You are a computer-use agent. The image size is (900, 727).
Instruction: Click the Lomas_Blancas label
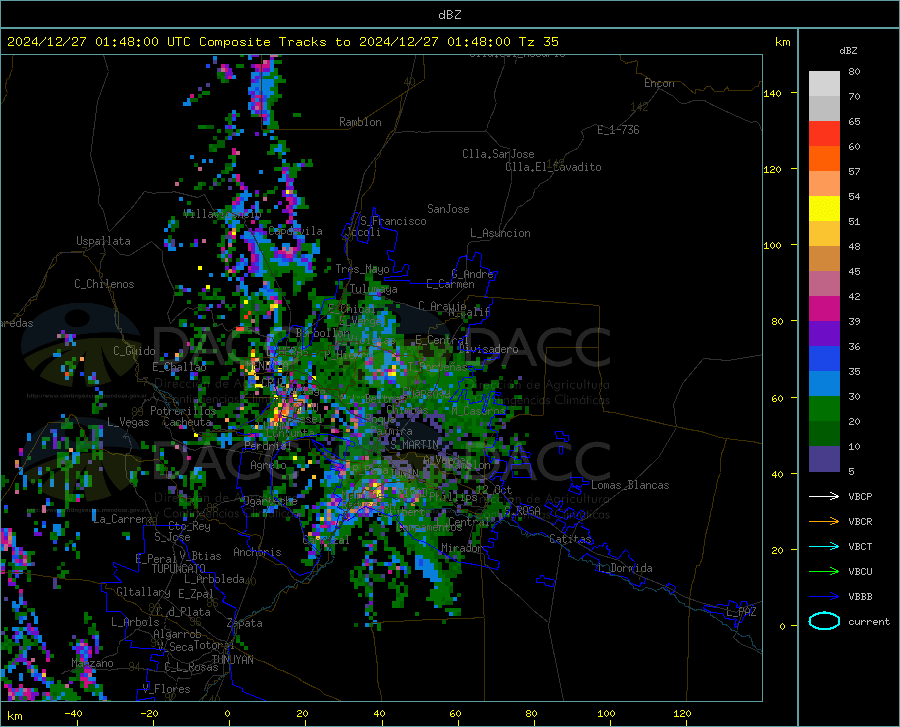tap(630, 485)
